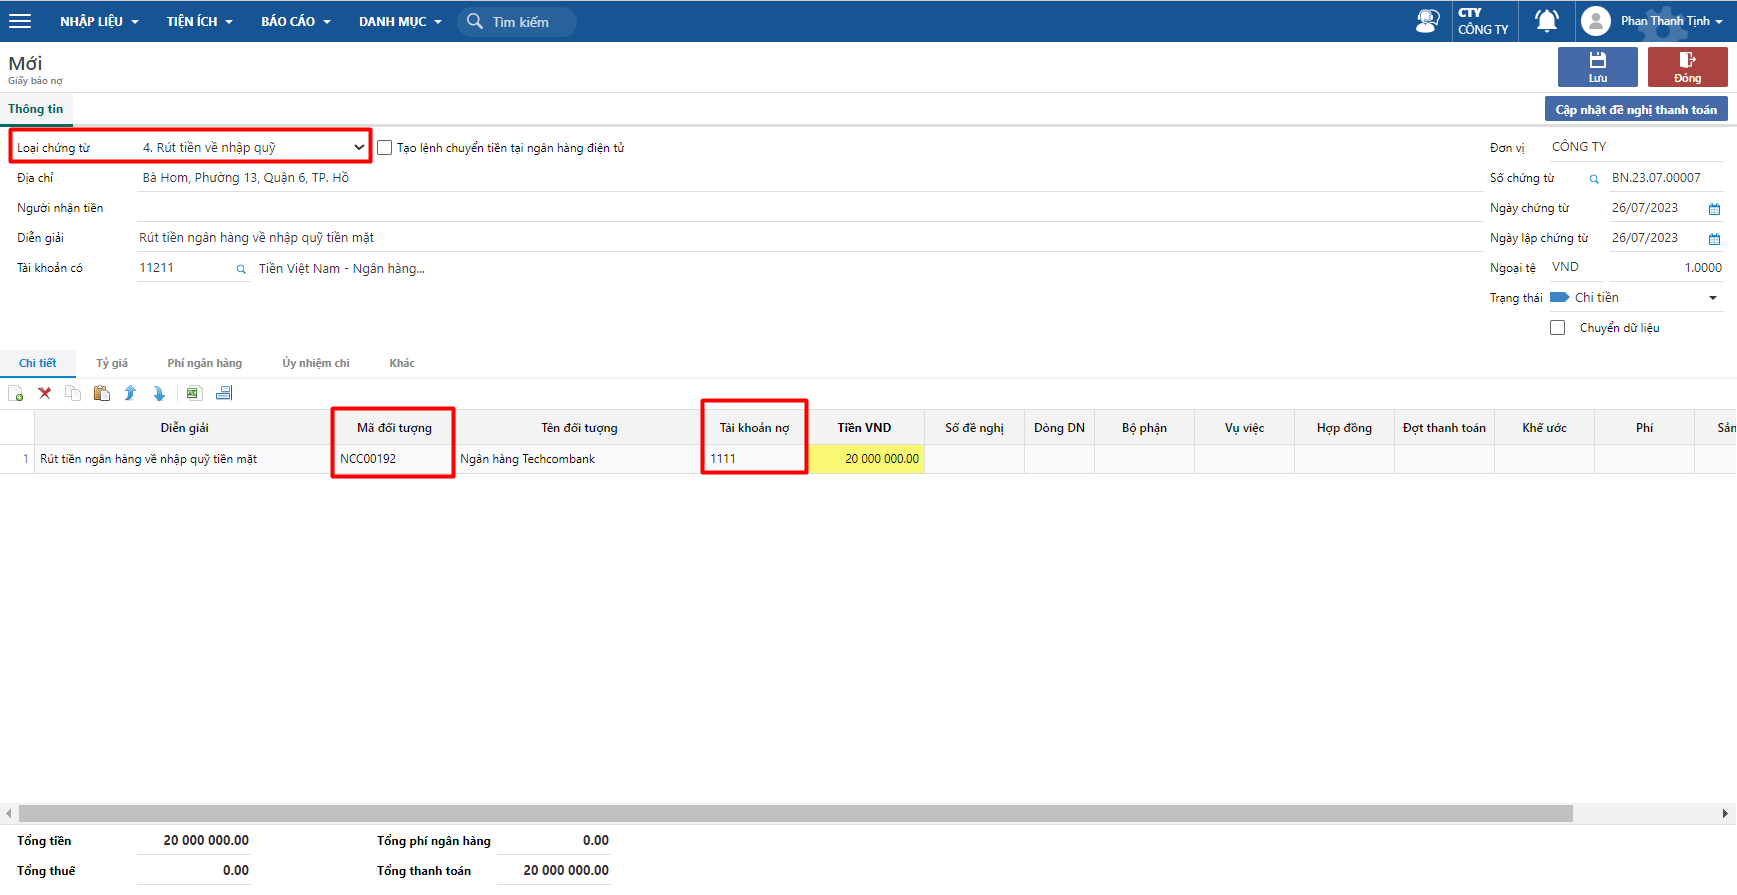
Task: Move row down with blue arrow
Action: point(159,394)
